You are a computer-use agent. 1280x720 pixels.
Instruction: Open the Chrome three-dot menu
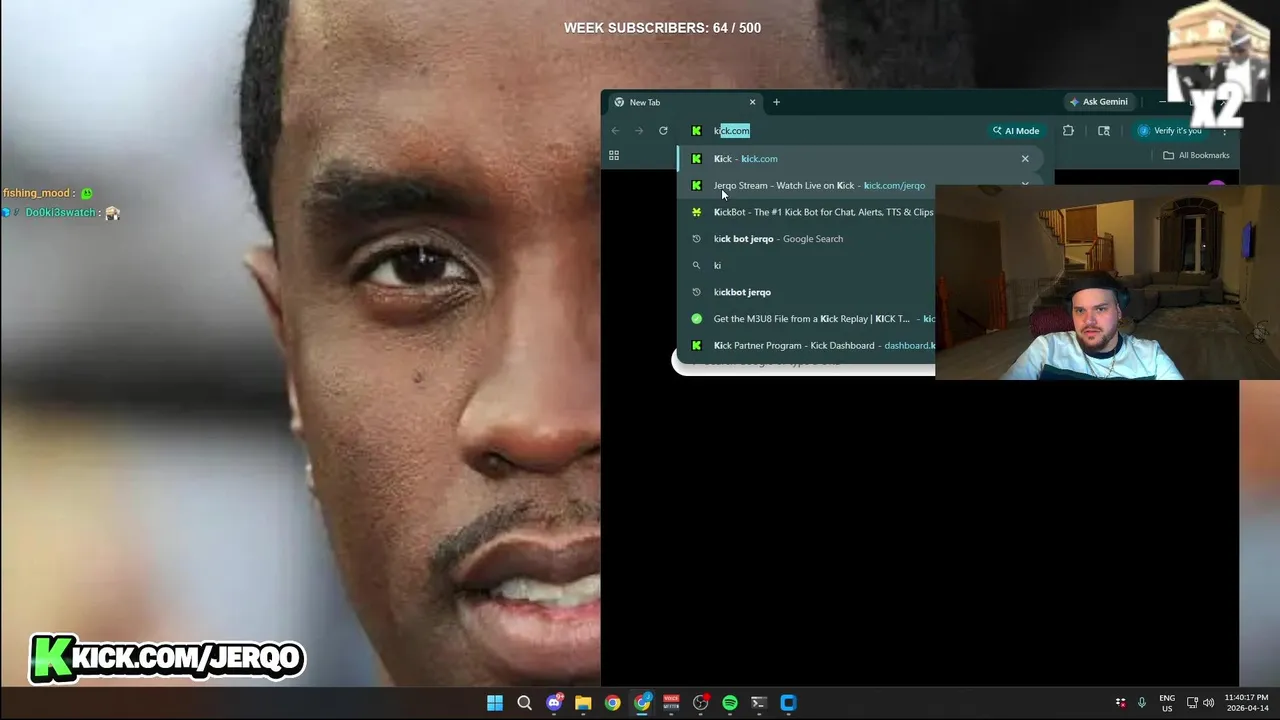[1225, 131]
